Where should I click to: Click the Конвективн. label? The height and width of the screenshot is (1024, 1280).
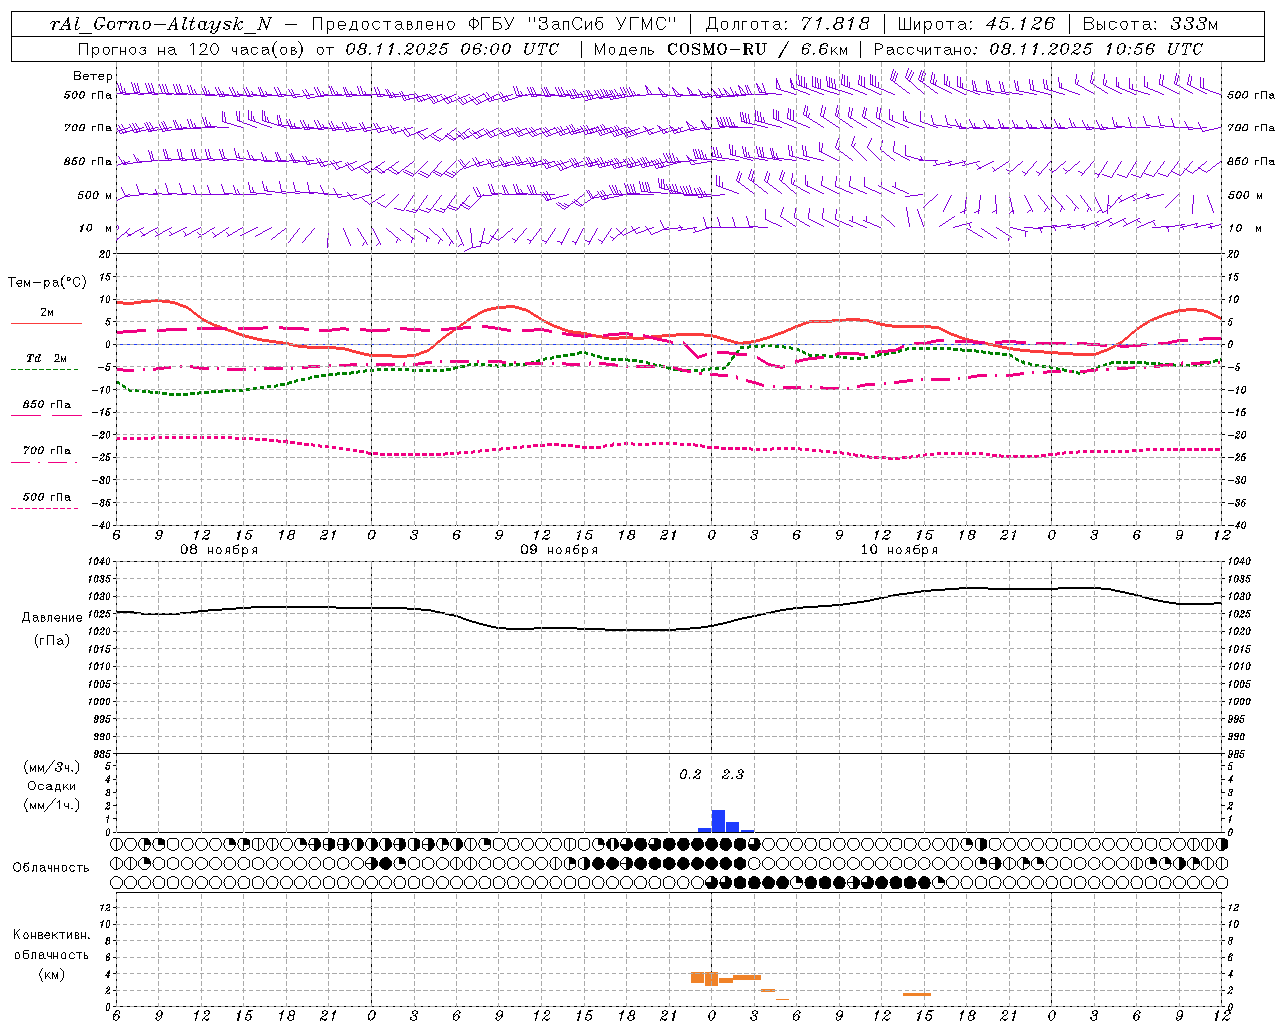click(51, 935)
